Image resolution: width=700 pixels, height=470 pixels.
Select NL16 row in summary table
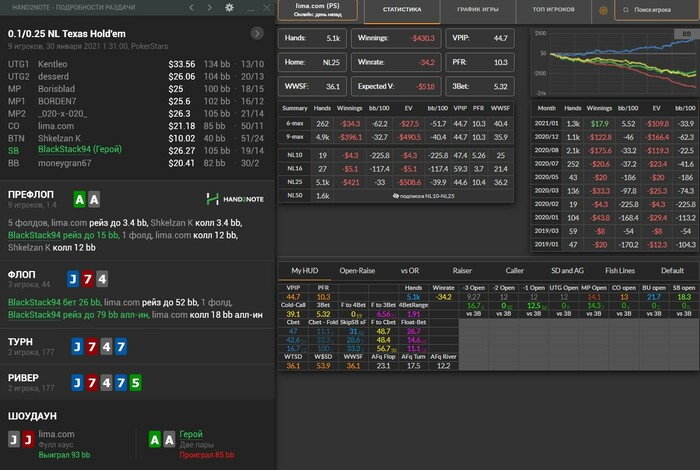[396, 169]
